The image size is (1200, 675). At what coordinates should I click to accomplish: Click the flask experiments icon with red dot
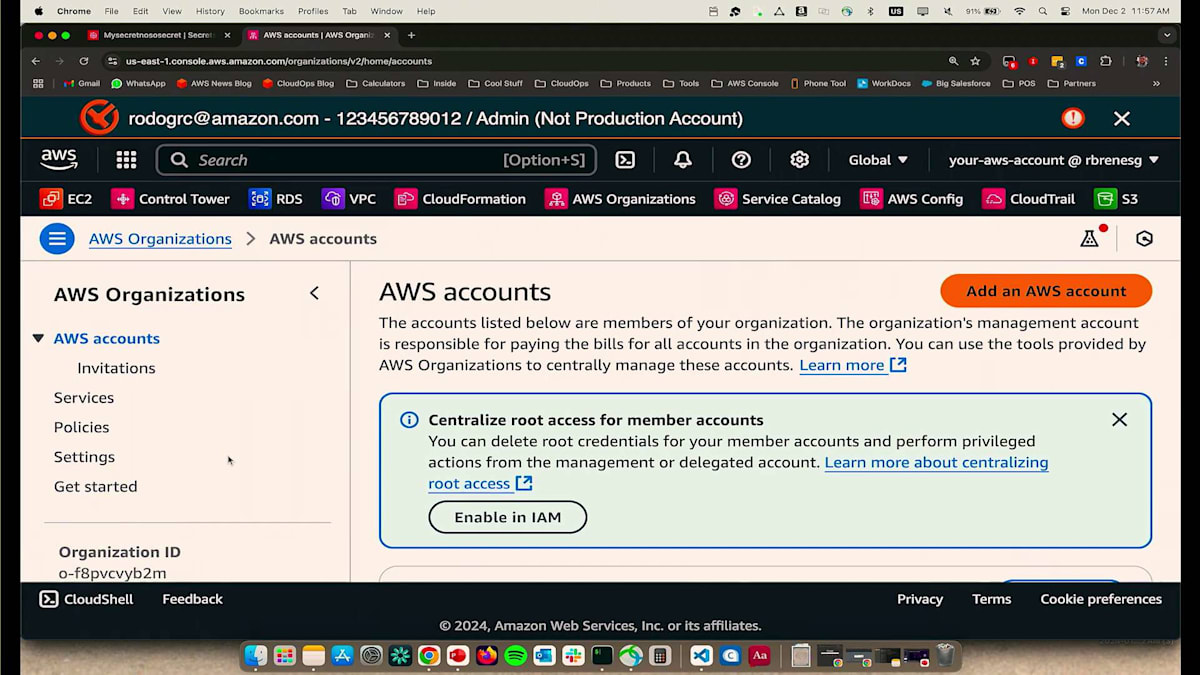(x=1091, y=238)
